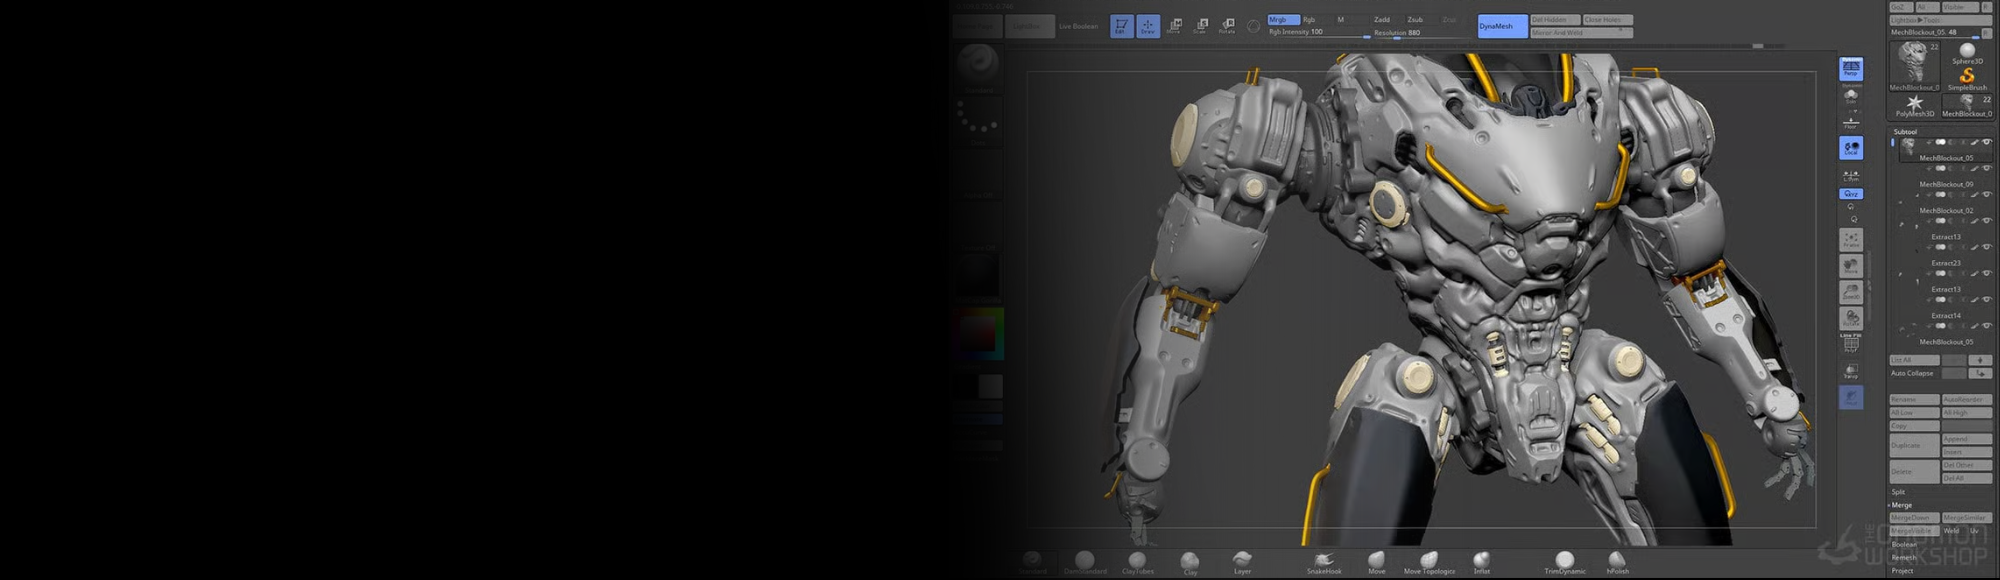Expand the Split section
The width and height of the screenshot is (2000, 580).
tap(1898, 492)
